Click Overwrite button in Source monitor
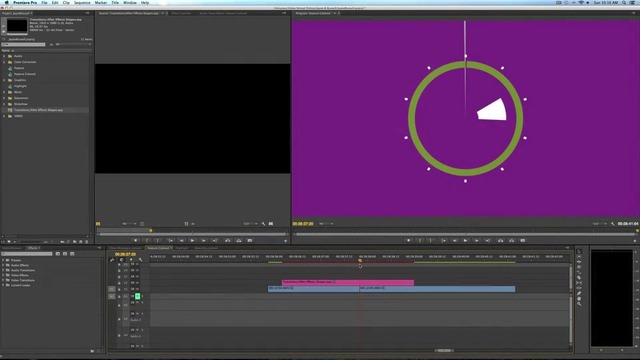The image size is (640, 360). (x=239, y=240)
